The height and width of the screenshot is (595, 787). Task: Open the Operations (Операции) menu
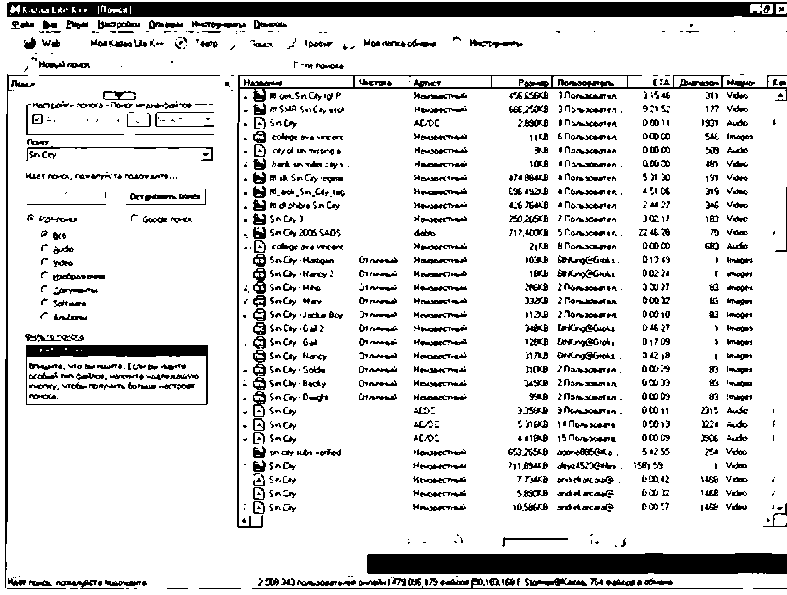pos(166,24)
